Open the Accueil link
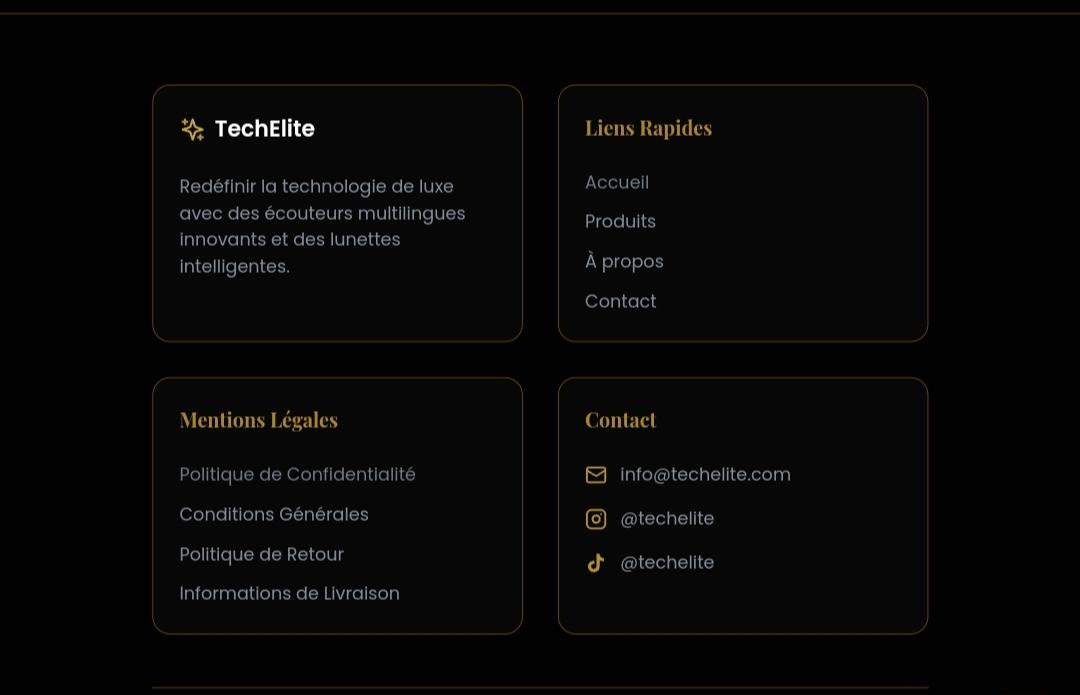Screen dimensions: 1080x695 (616, 183)
